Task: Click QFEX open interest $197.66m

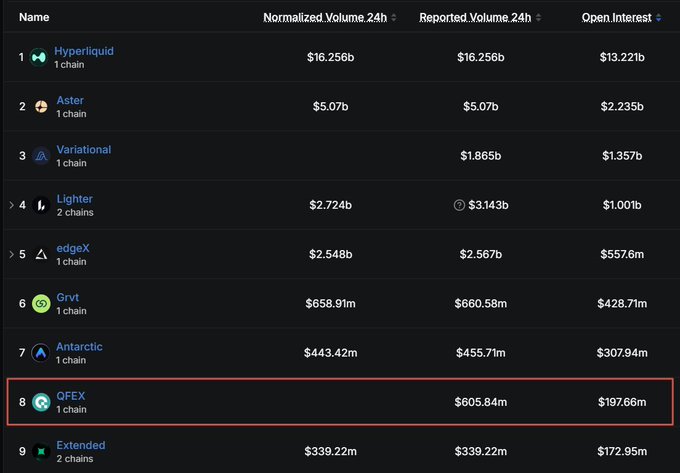Action: (x=622, y=402)
